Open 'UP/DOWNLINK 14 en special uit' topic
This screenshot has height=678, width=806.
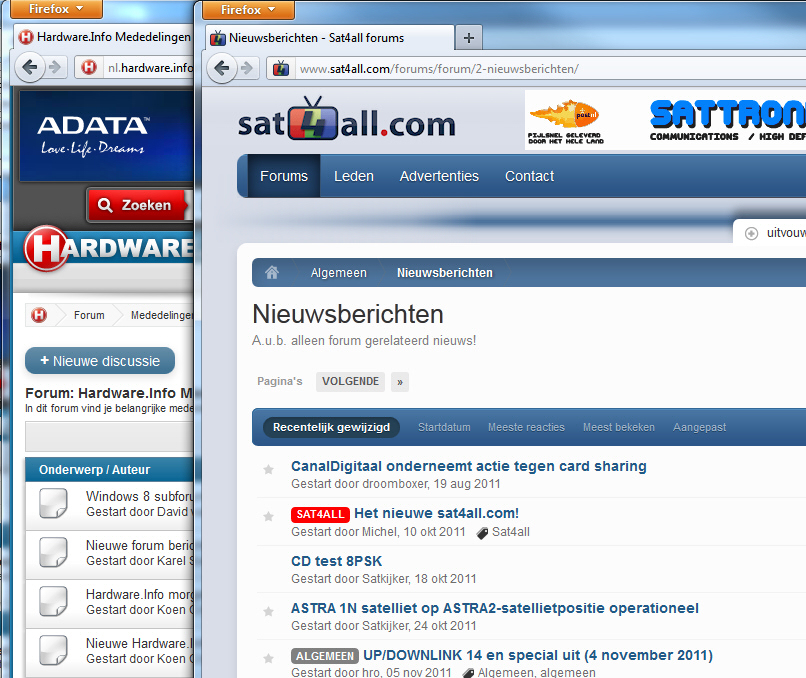coord(538,655)
